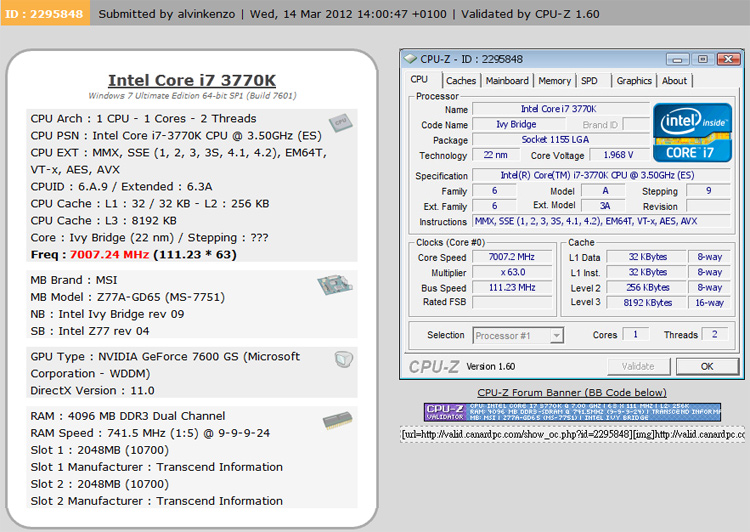
Task: Click the RAM stick icon beside RAM row
Action: pos(338,420)
